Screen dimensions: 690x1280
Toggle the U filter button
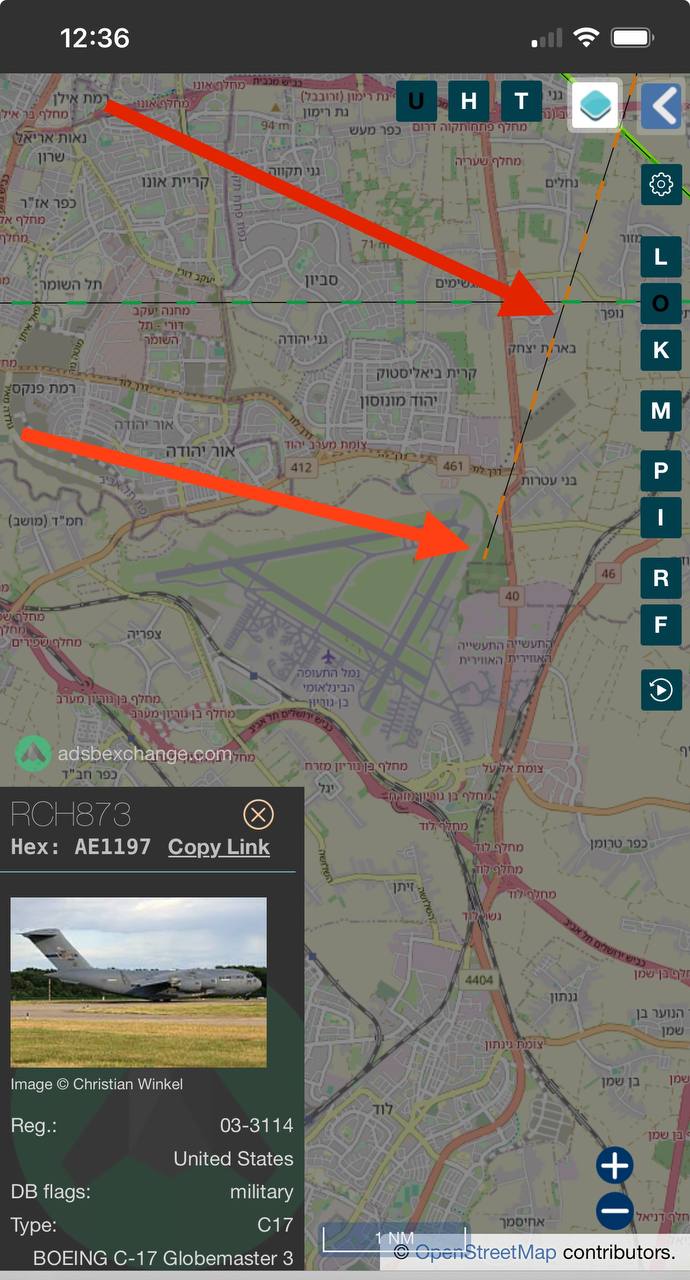[x=416, y=101]
